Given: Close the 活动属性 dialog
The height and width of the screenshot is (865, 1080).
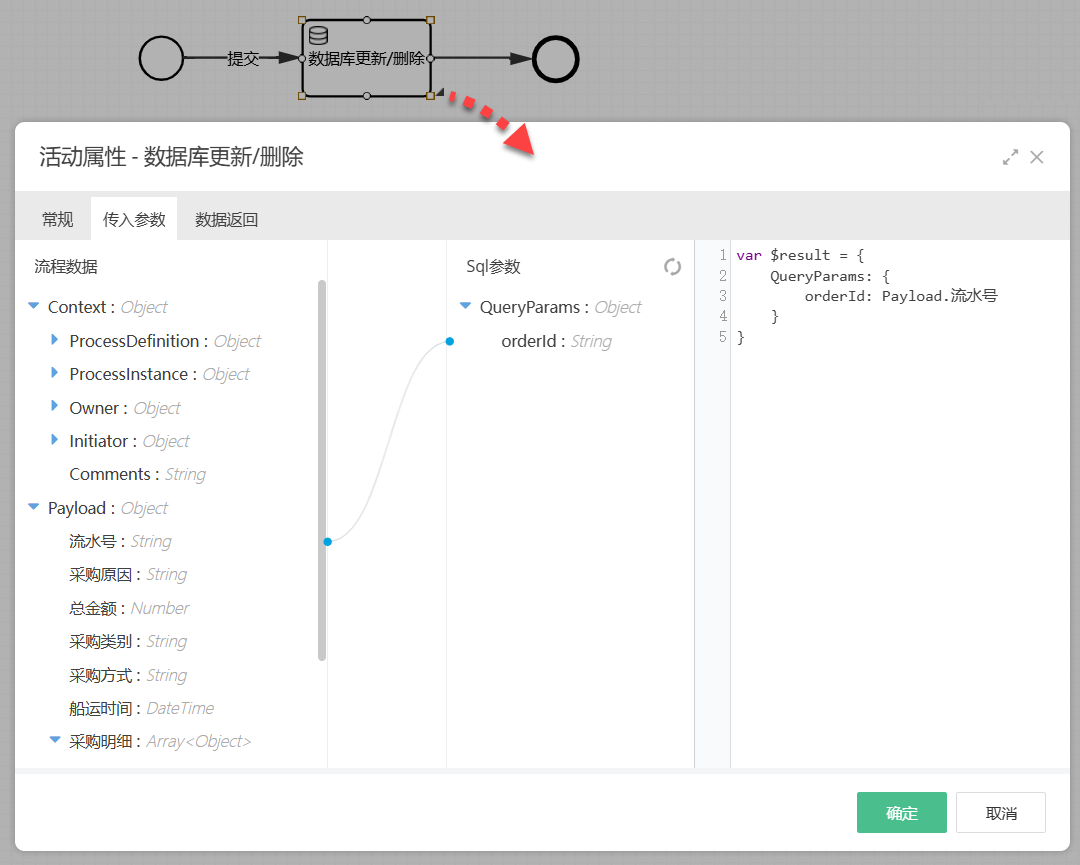Looking at the screenshot, I should [1037, 157].
